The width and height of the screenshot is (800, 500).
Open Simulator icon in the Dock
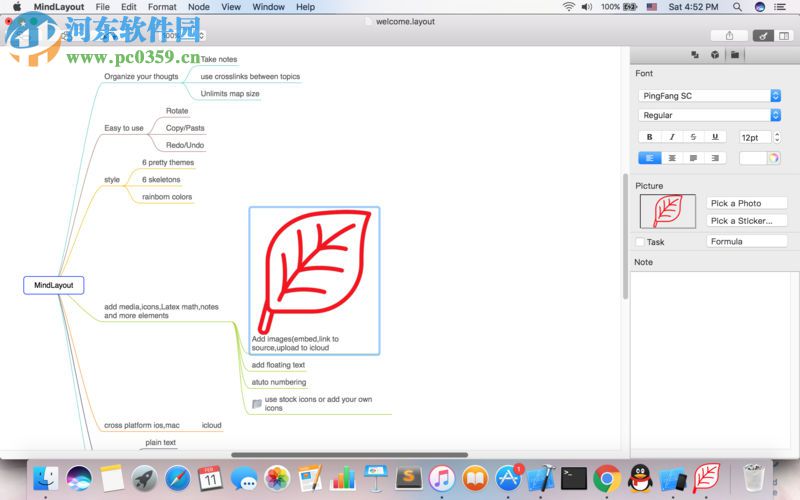point(673,478)
